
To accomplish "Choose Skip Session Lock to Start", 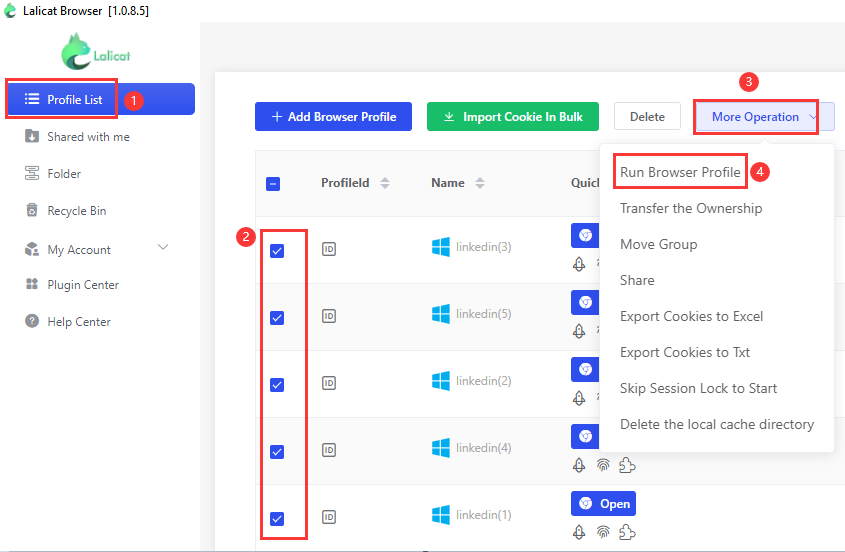I will coord(698,388).
